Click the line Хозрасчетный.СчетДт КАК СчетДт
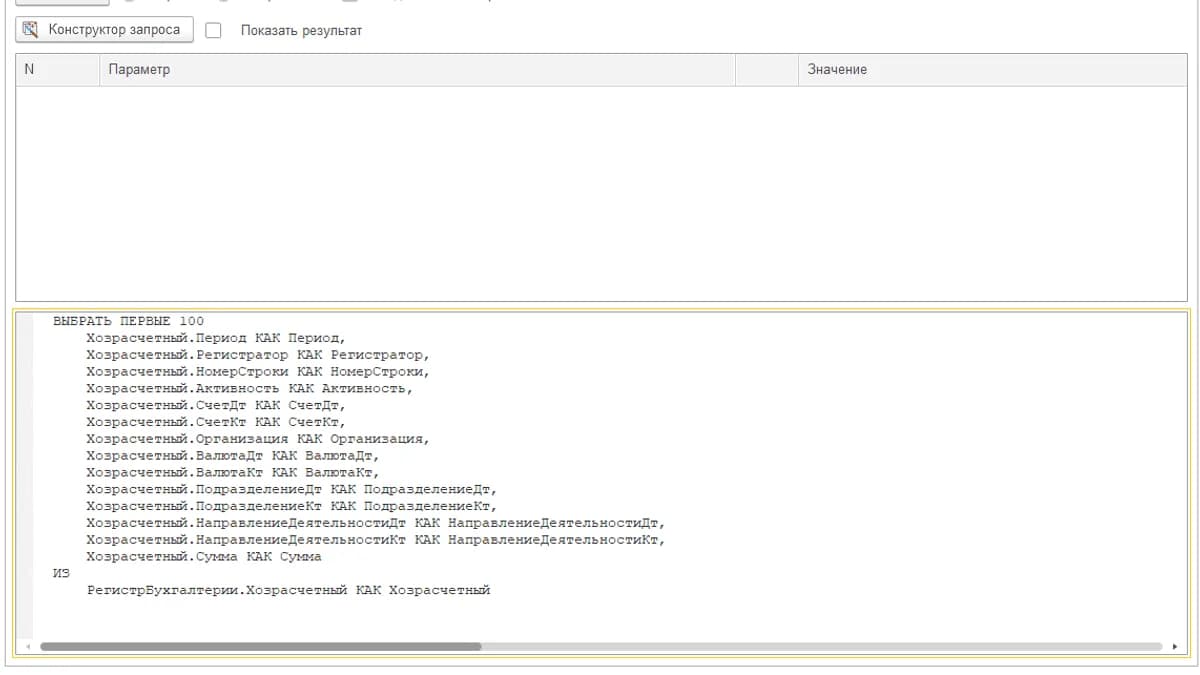Viewport: 1200px width, 675px height. coord(216,405)
